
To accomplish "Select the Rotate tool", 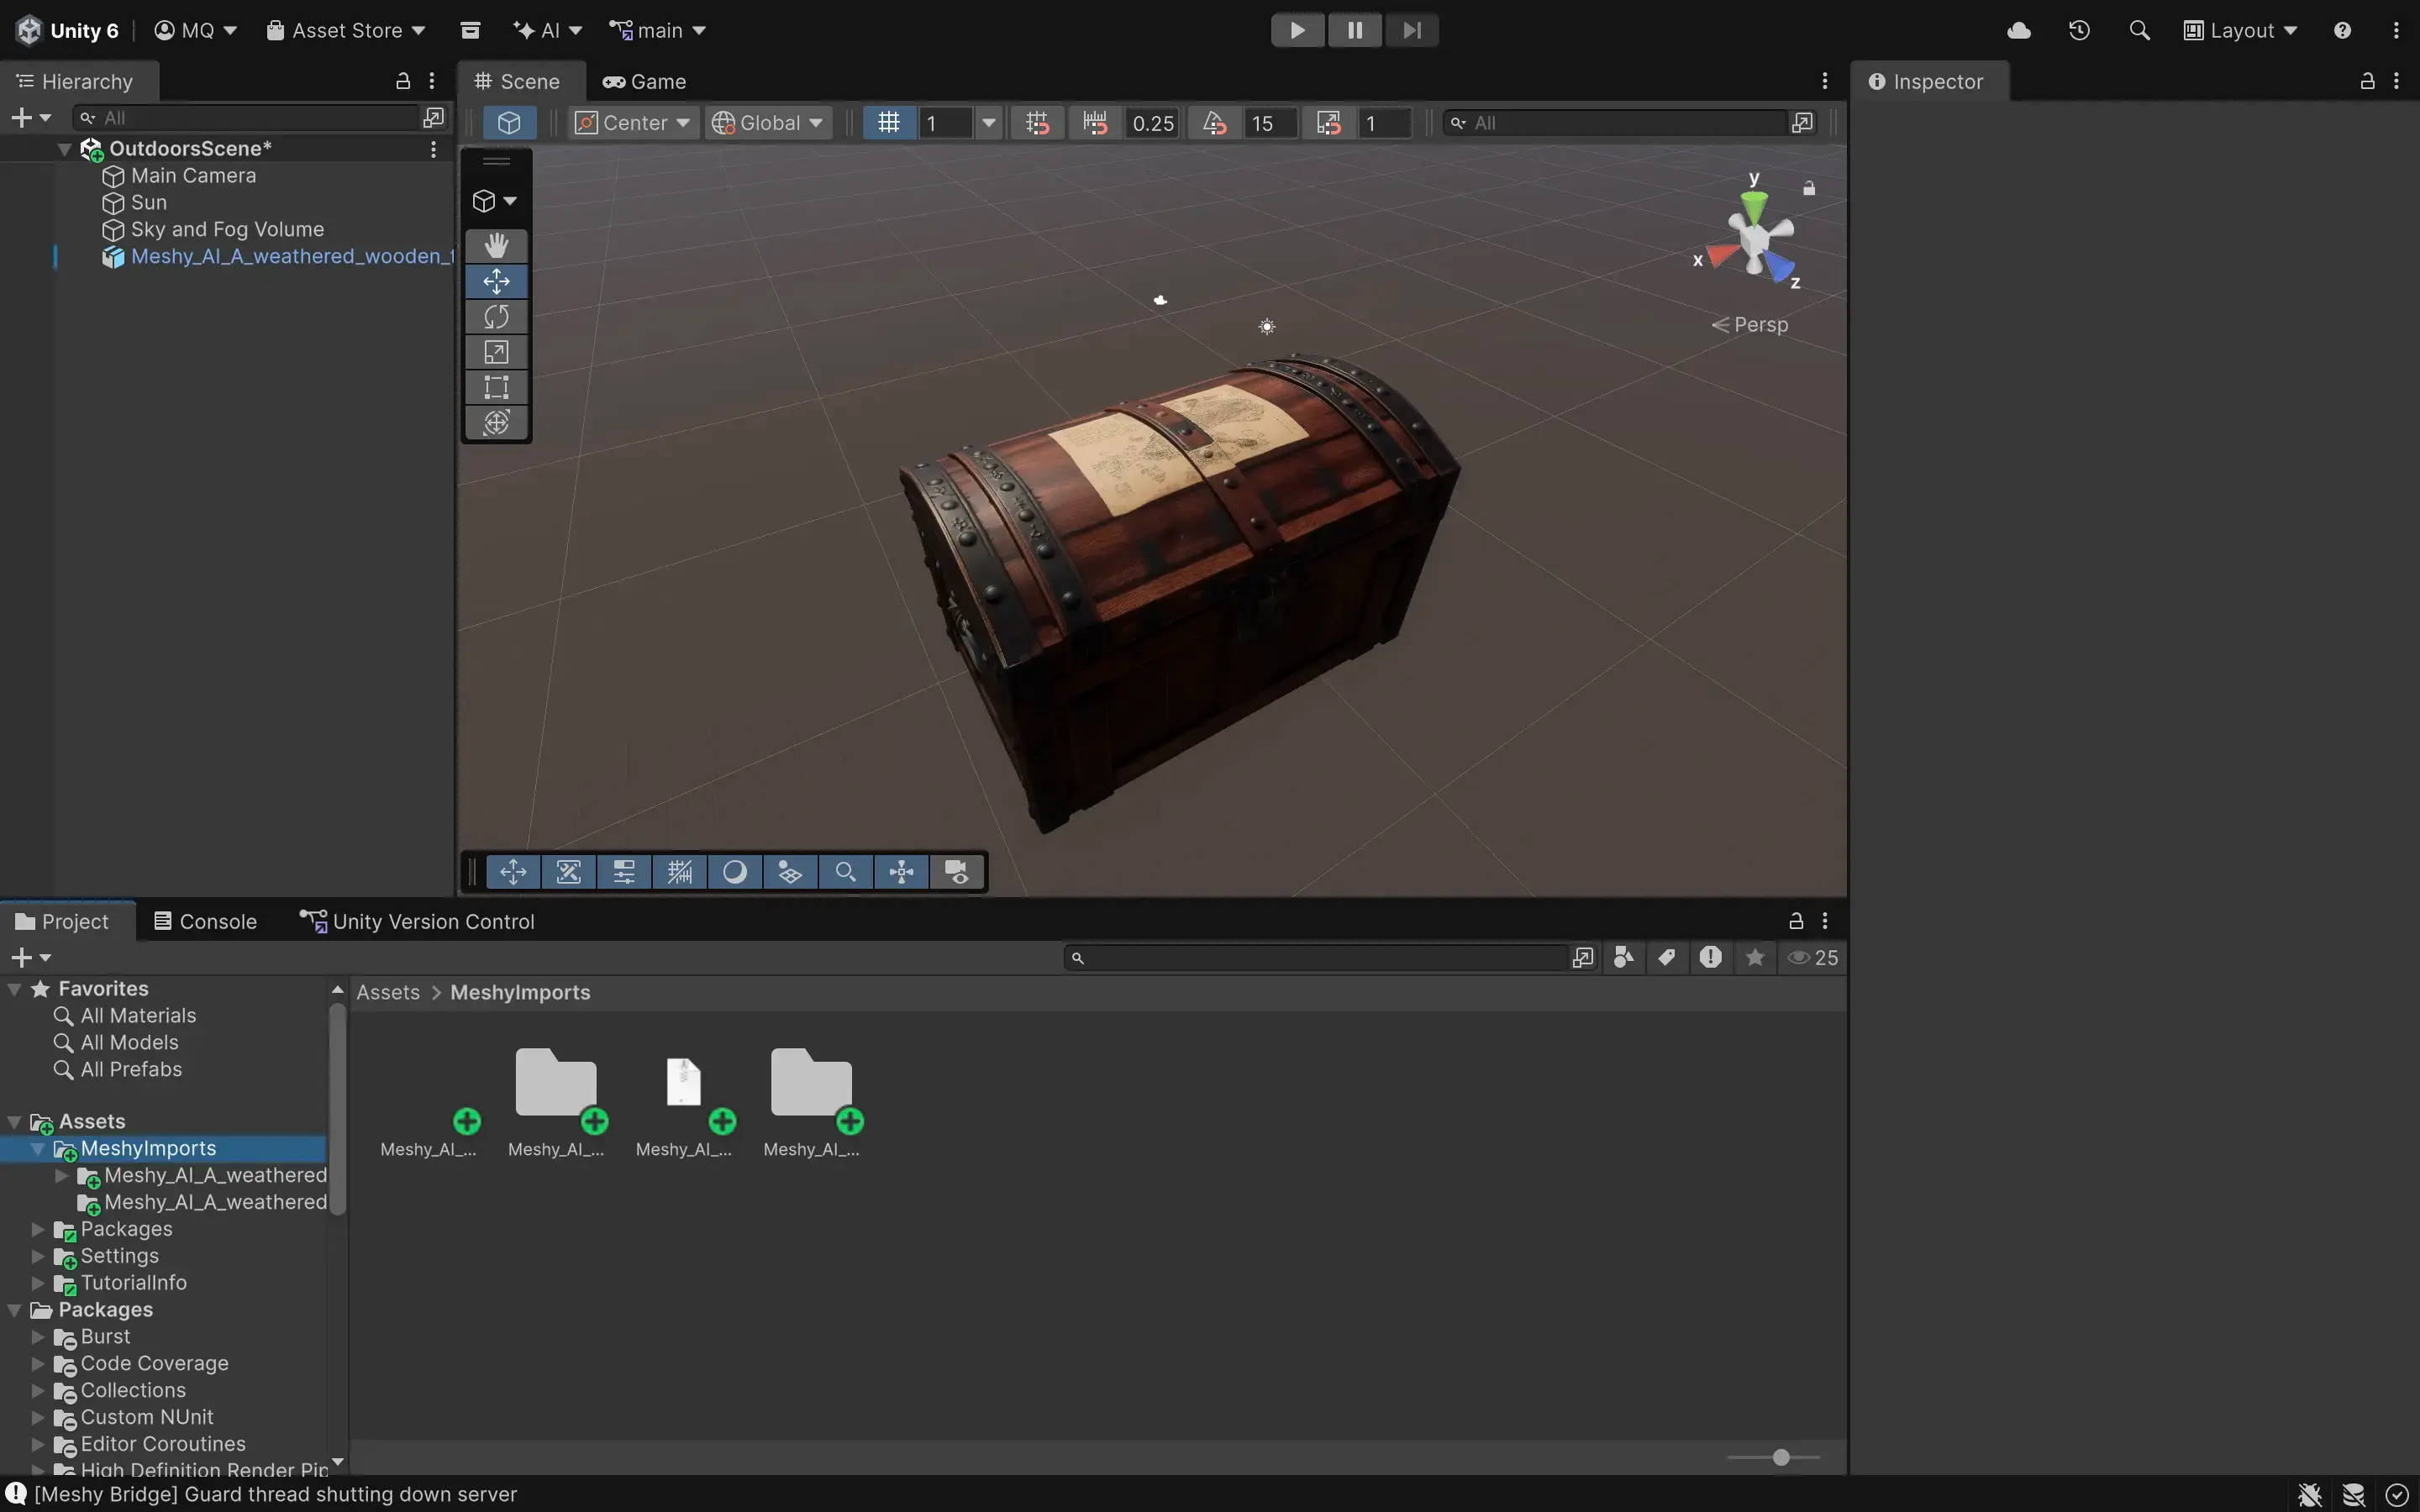I will tap(496, 317).
